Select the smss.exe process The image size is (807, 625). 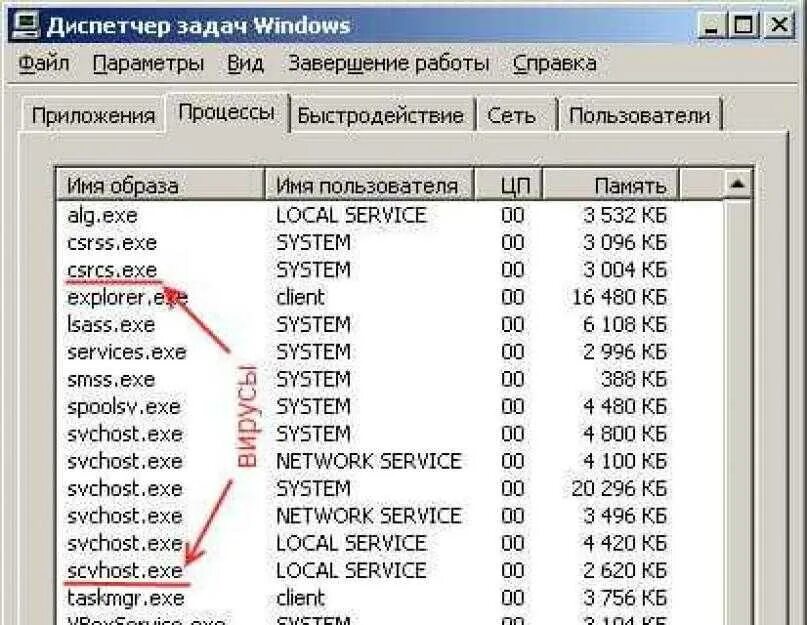(x=111, y=379)
